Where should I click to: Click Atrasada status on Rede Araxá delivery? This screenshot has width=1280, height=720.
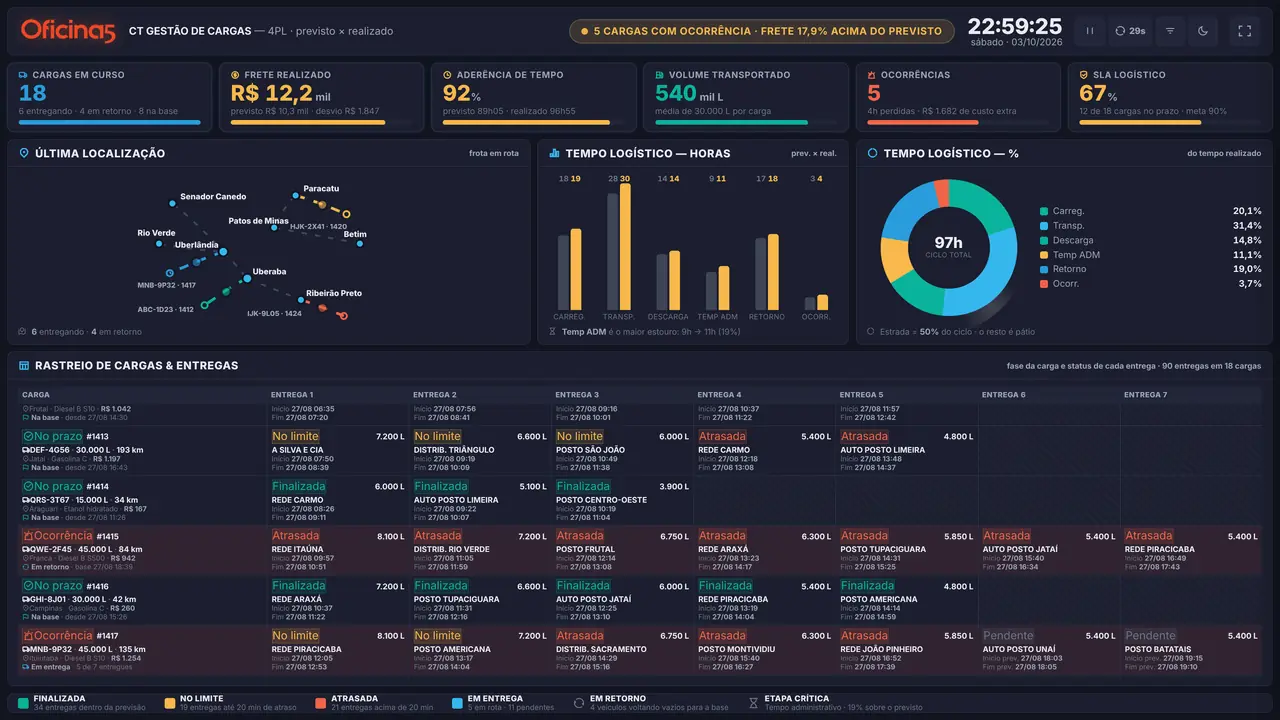722,536
